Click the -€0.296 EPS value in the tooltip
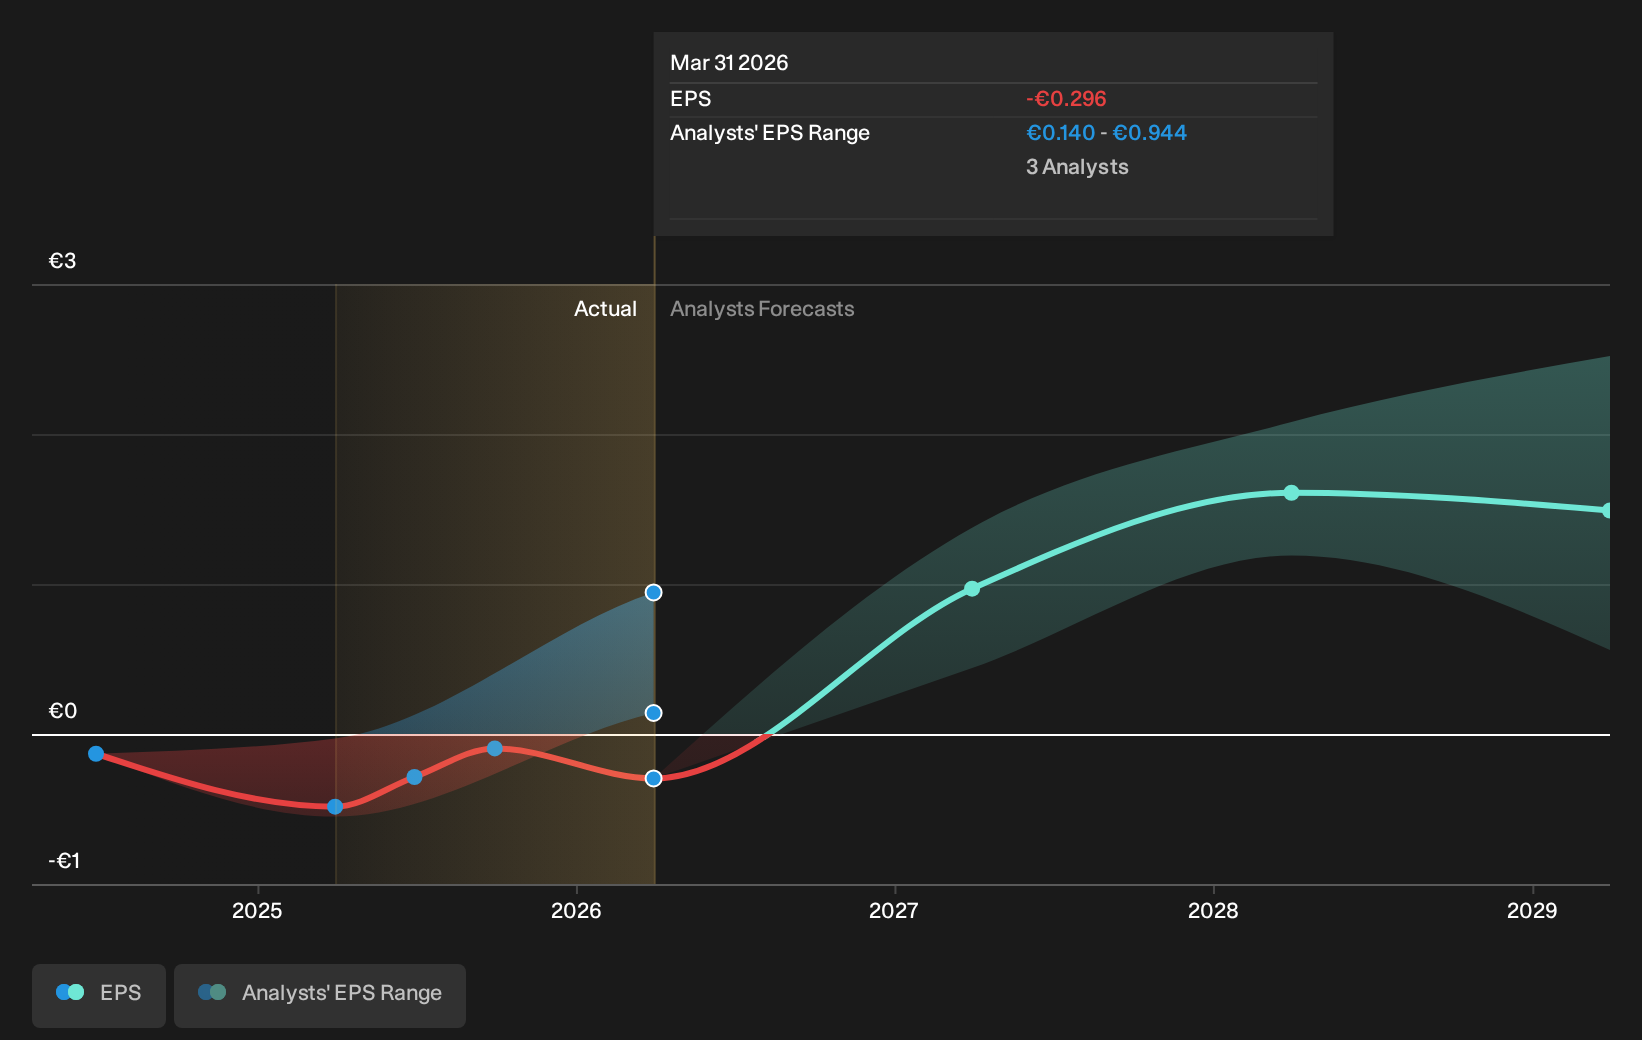Image resolution: width=1642 pixels, height=1040 pixels. tap(1066, 99)
